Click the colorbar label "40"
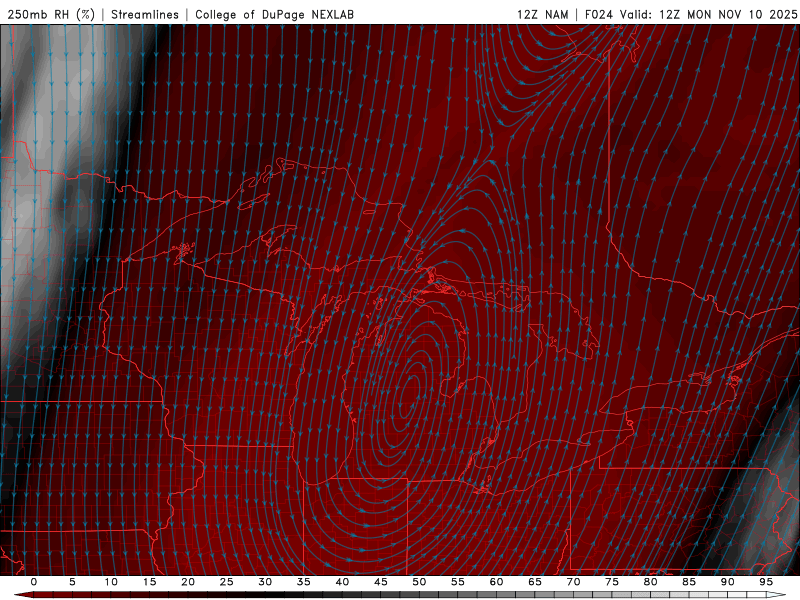 (x=342, y=582)
